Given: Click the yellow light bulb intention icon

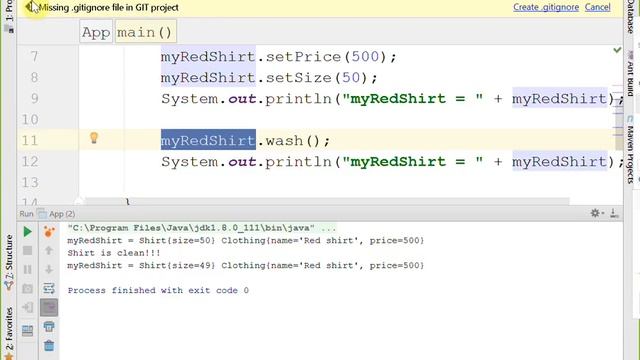Looking at the screenshot, I should pos(94,138).
